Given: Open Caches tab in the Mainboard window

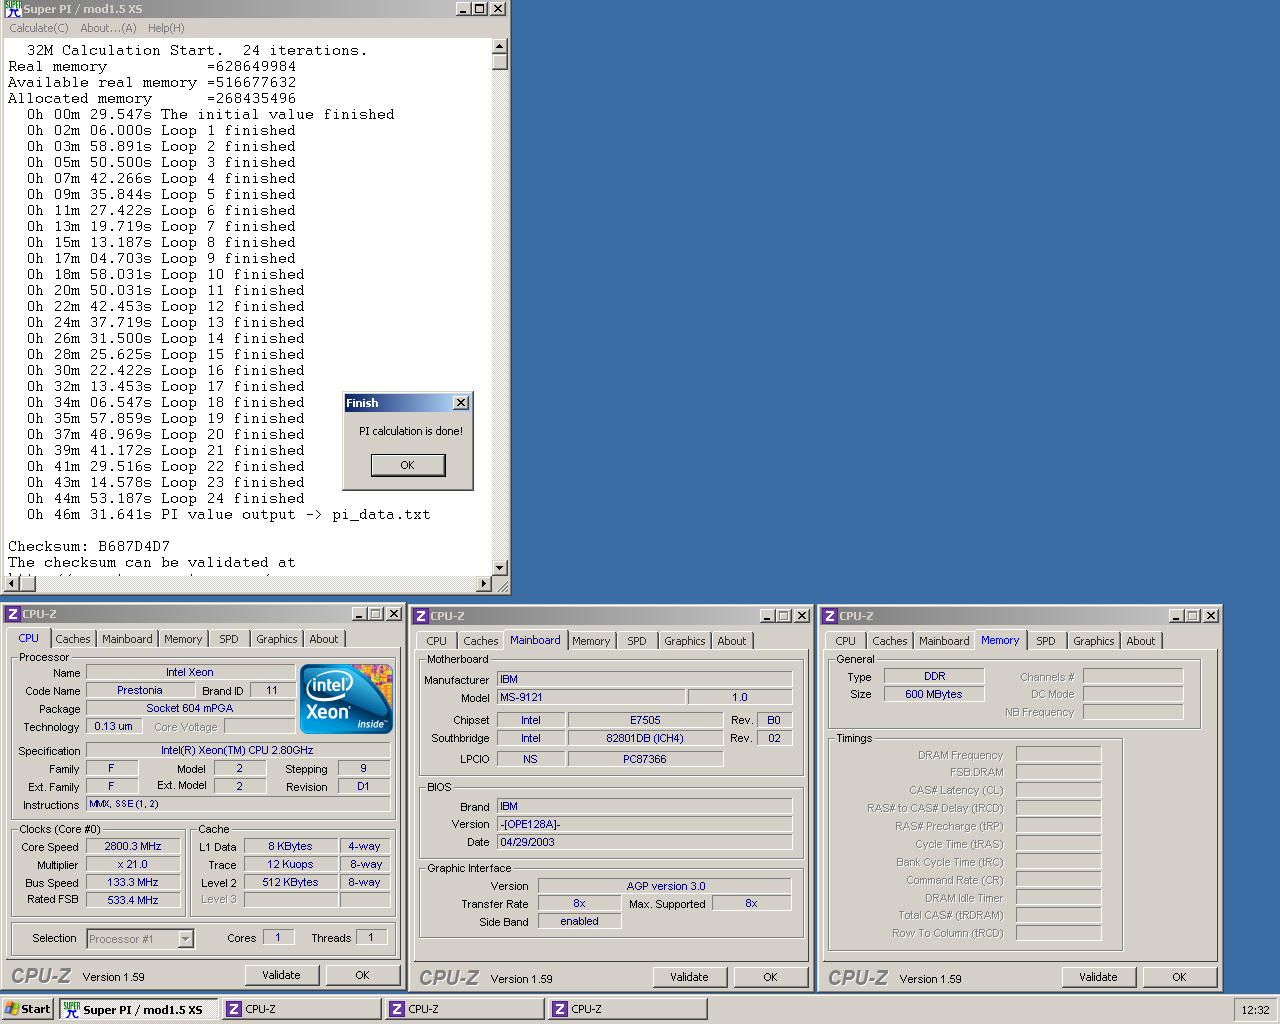Looking at the screenshot, I should [x=481, y=641].
